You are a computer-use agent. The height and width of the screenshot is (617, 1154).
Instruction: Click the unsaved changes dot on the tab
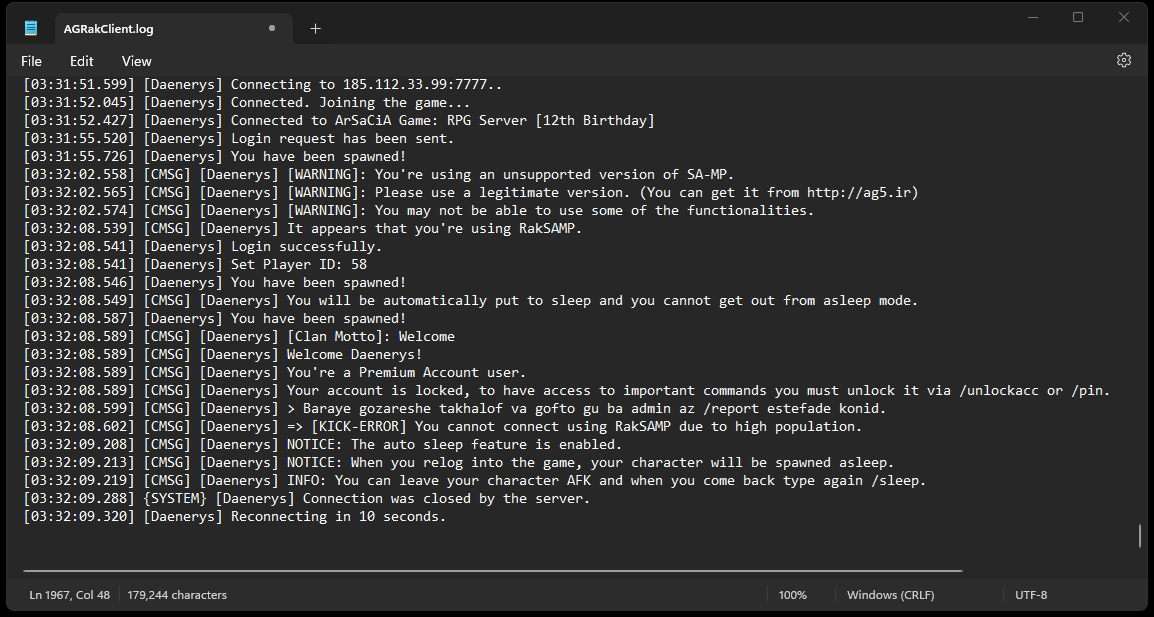pyautogui.click(x=271, y=29)
